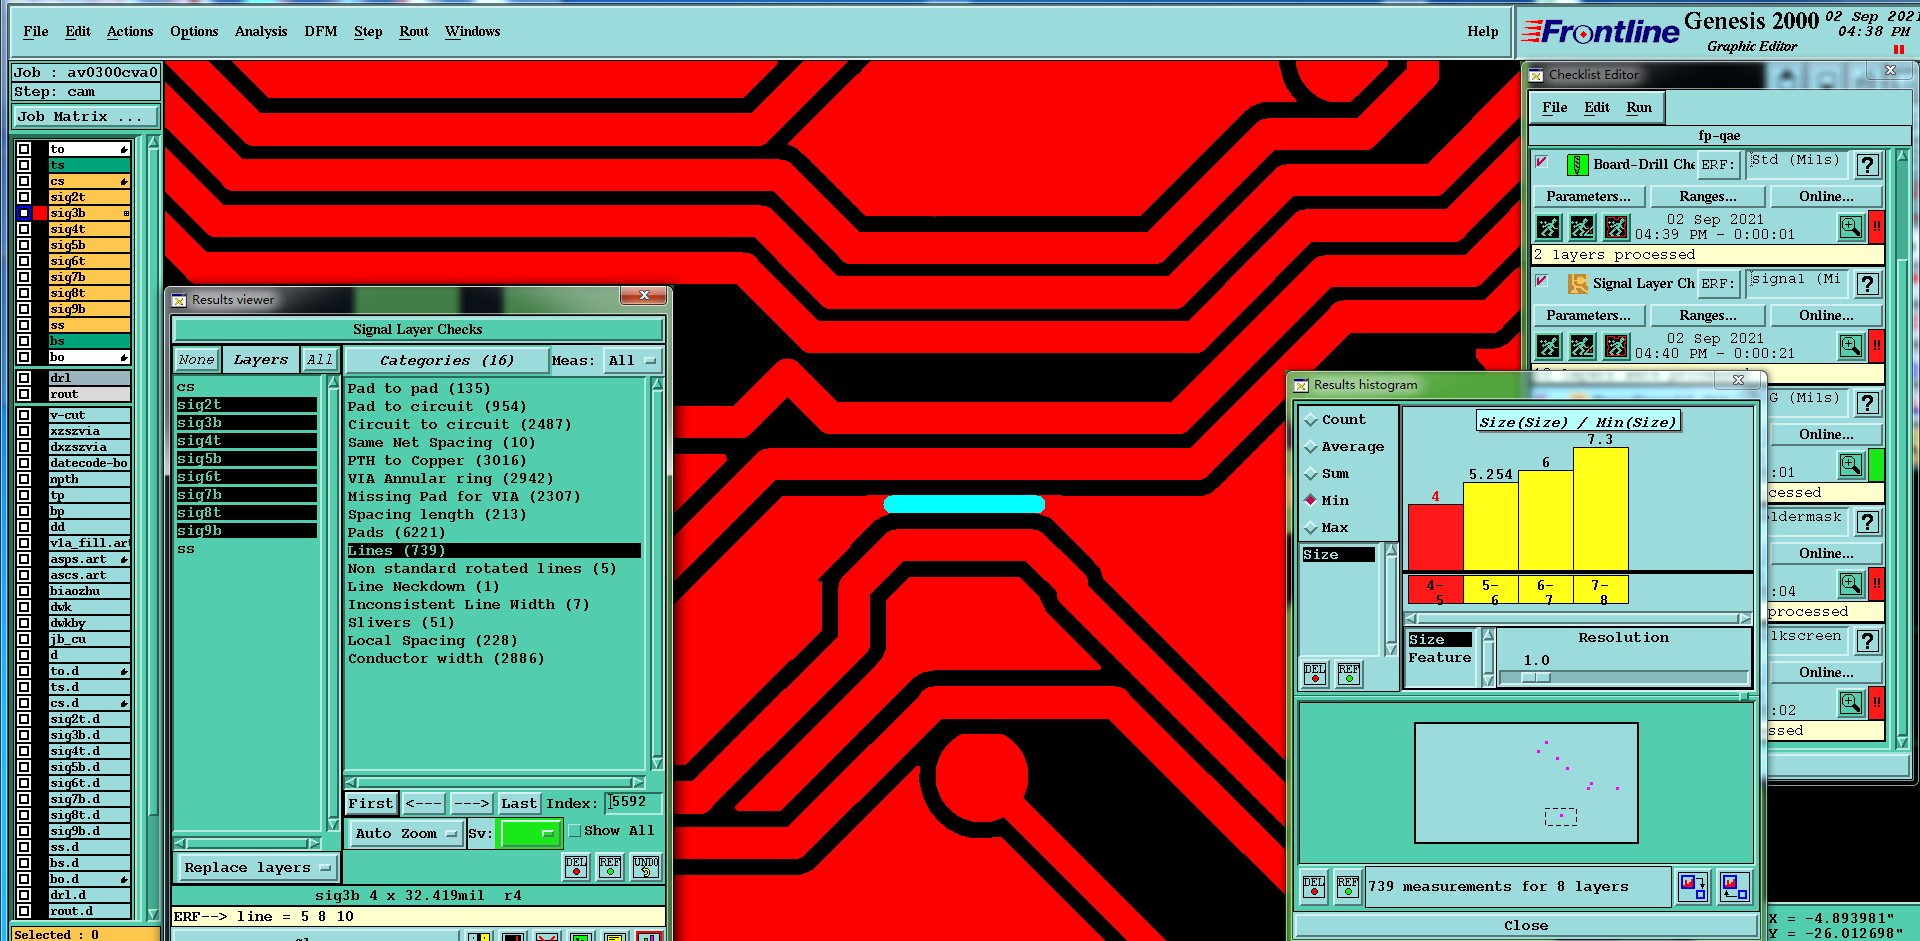The height and width of the screenshot is (941, 1920).
Task: Select the Sum histogram option
Action: [1311, 474]
